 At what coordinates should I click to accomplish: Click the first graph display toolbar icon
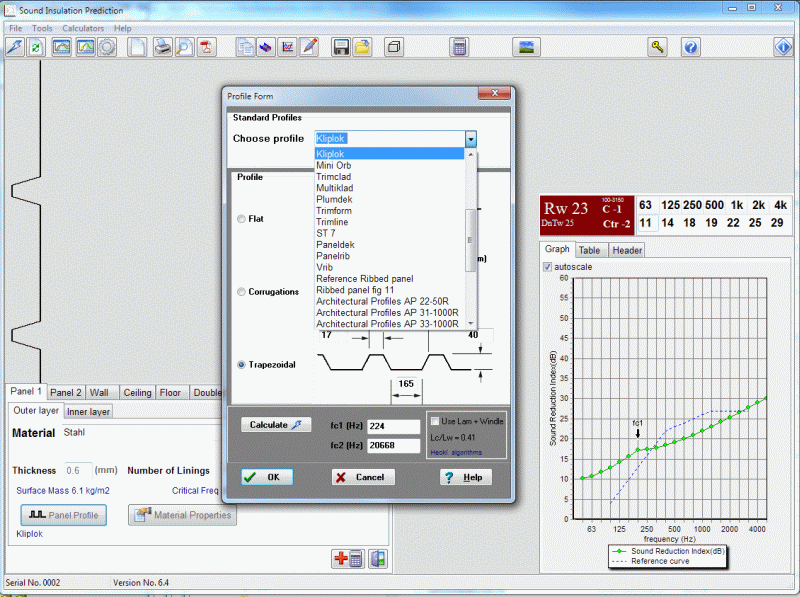click(61, 47)
